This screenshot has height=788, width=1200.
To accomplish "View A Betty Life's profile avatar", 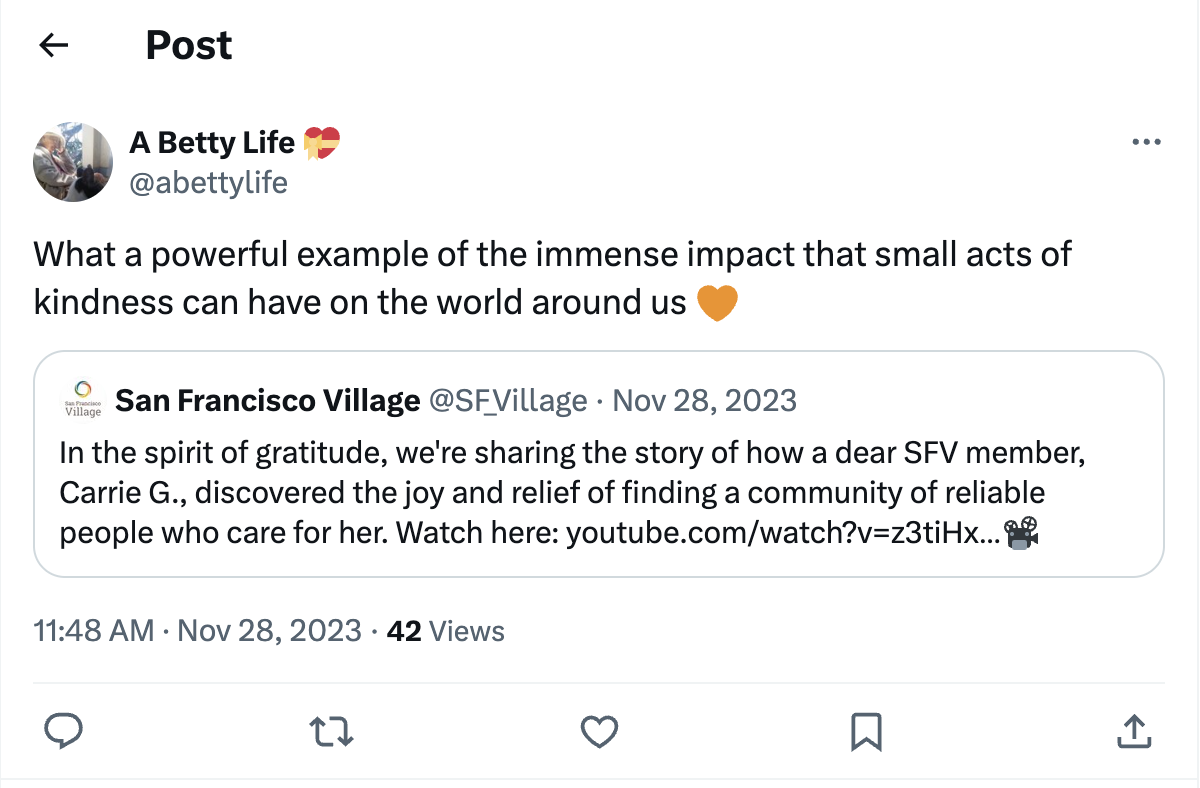I will point(73,161).
